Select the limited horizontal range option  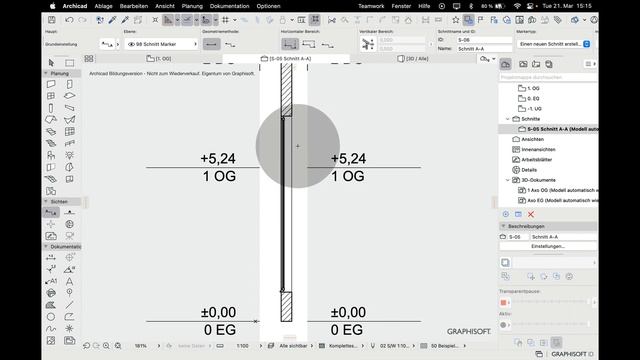[x=309, y=44]
